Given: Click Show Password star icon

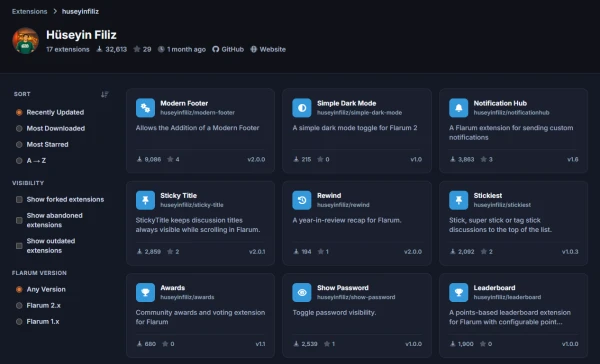Looking at the screenshot, I should [x=327, y=344].
